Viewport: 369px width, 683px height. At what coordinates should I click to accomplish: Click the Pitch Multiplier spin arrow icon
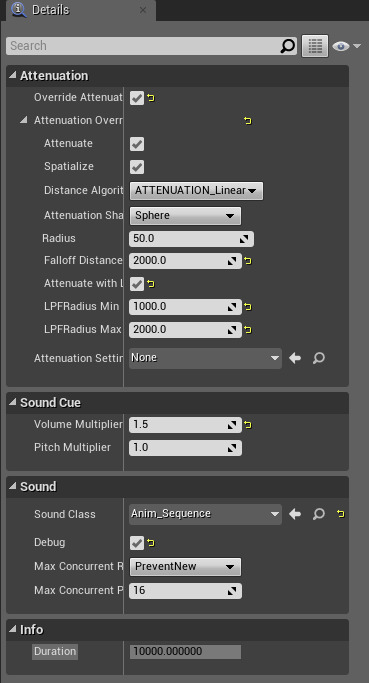tap(232, 448)
